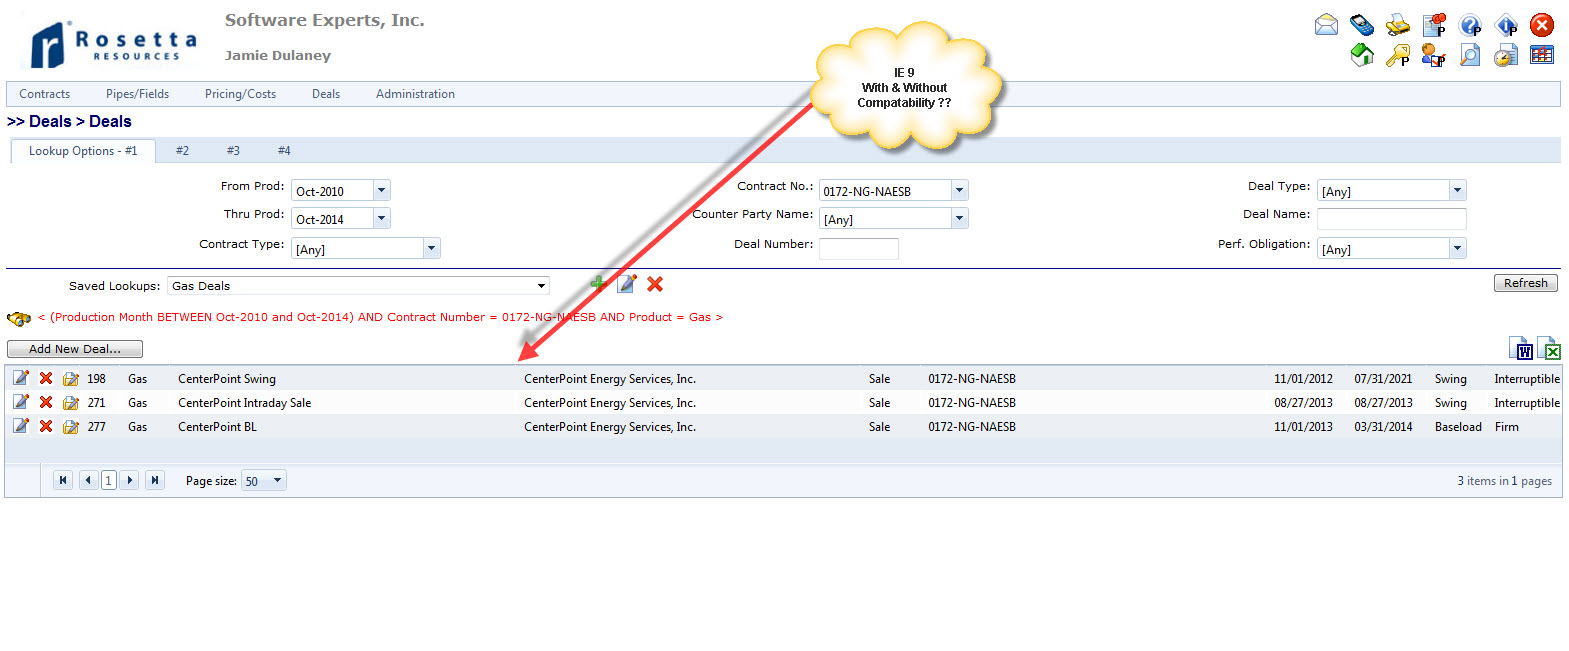Switch to the #3 tab
1569x651 pixels.
tap(233, 151)
